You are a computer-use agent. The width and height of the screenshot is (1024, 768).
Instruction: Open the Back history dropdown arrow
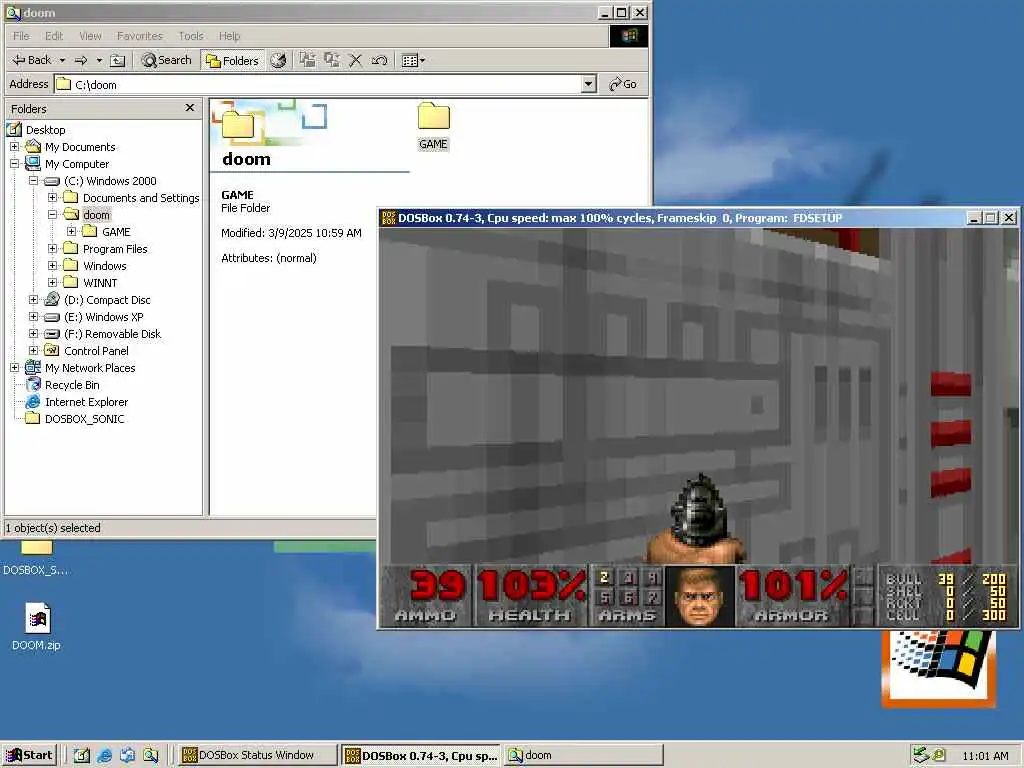tap(62, 60)
